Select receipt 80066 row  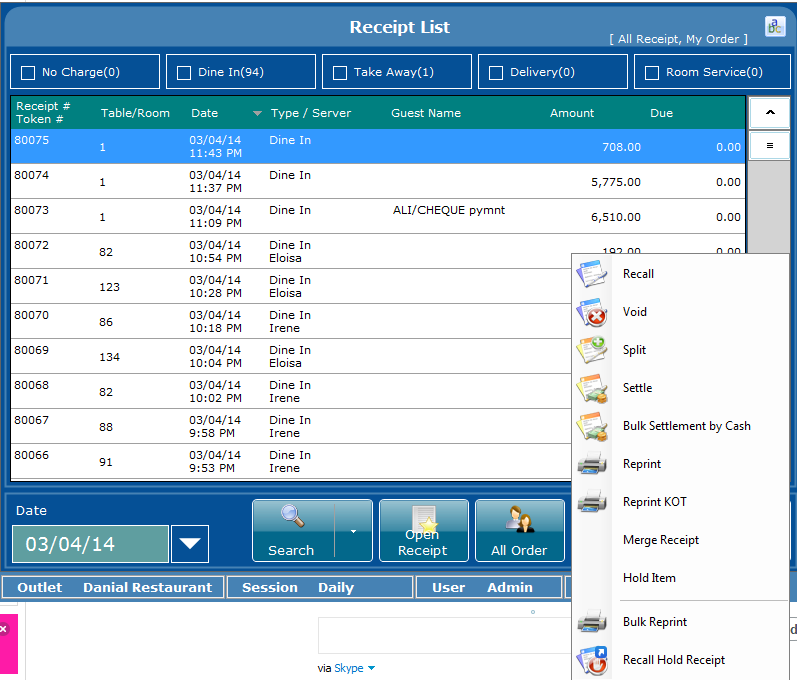(291, 462)
